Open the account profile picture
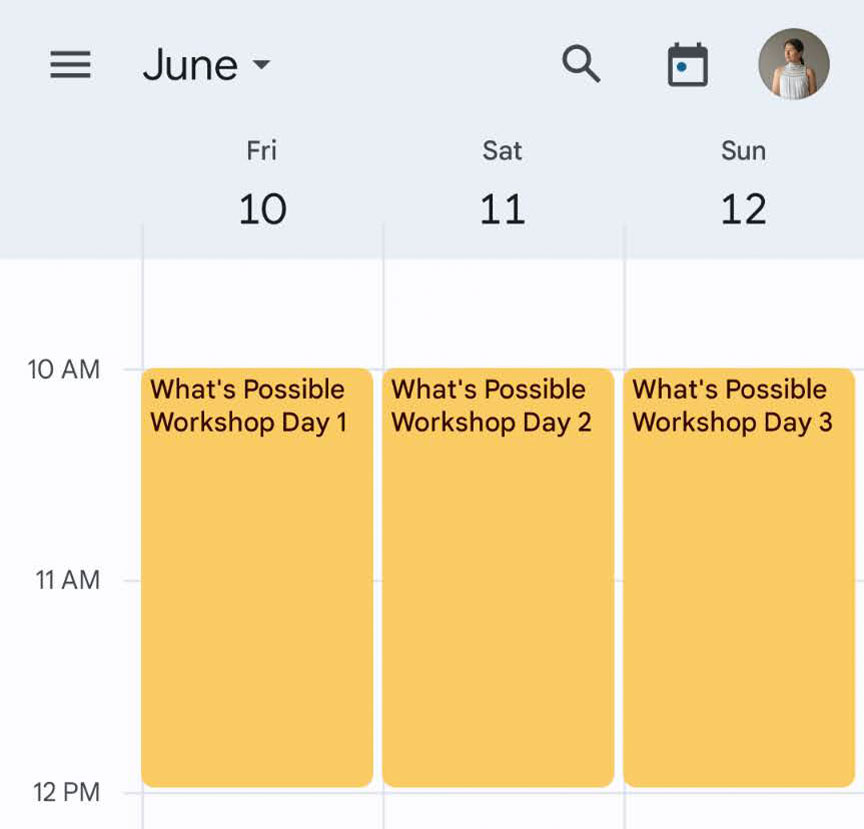 tap(794, 64)
